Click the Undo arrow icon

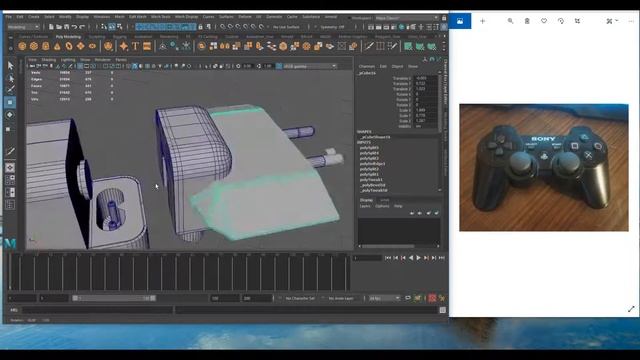click(74, 27)
